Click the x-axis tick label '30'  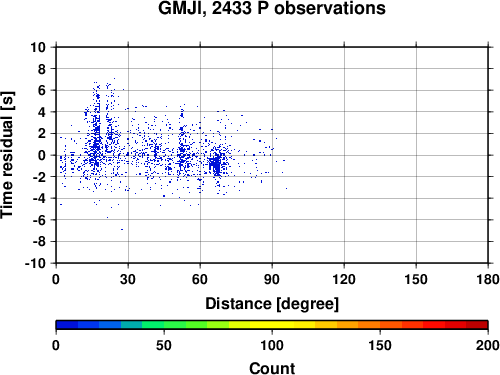pos(128,279)
